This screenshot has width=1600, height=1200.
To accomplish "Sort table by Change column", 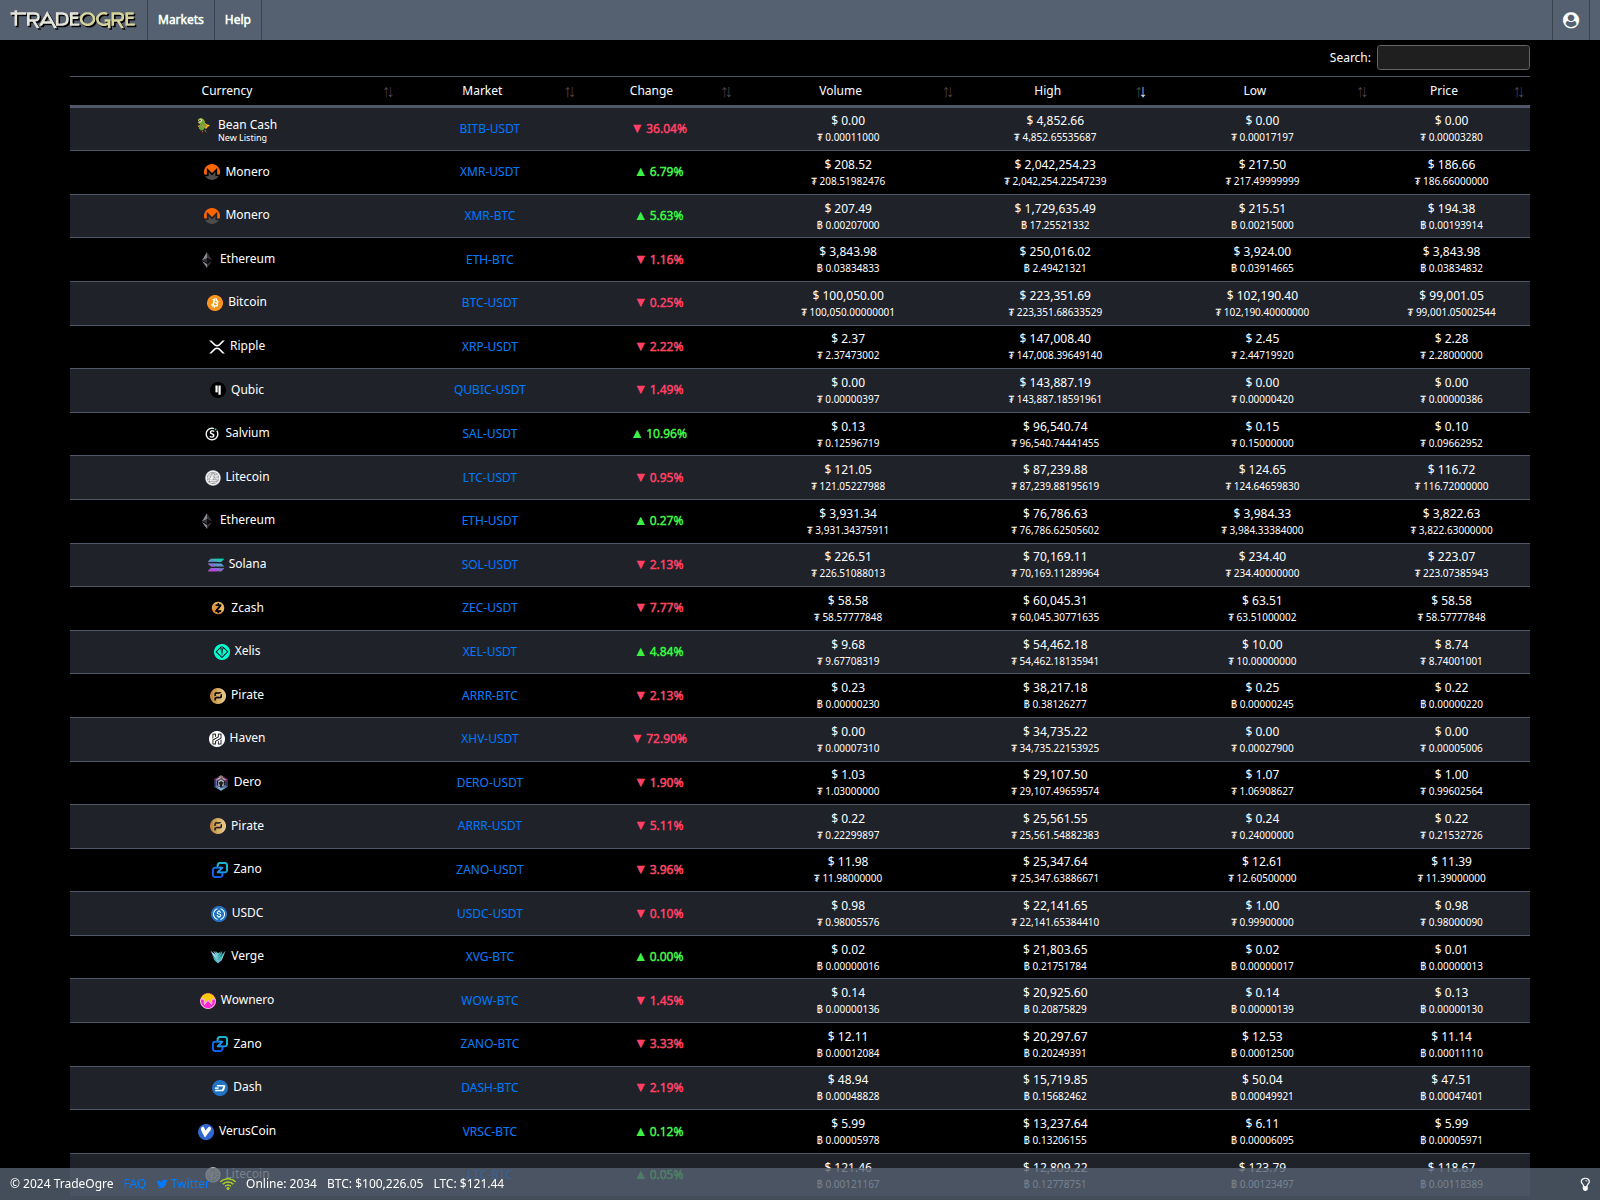I will (x=651, y=91).
